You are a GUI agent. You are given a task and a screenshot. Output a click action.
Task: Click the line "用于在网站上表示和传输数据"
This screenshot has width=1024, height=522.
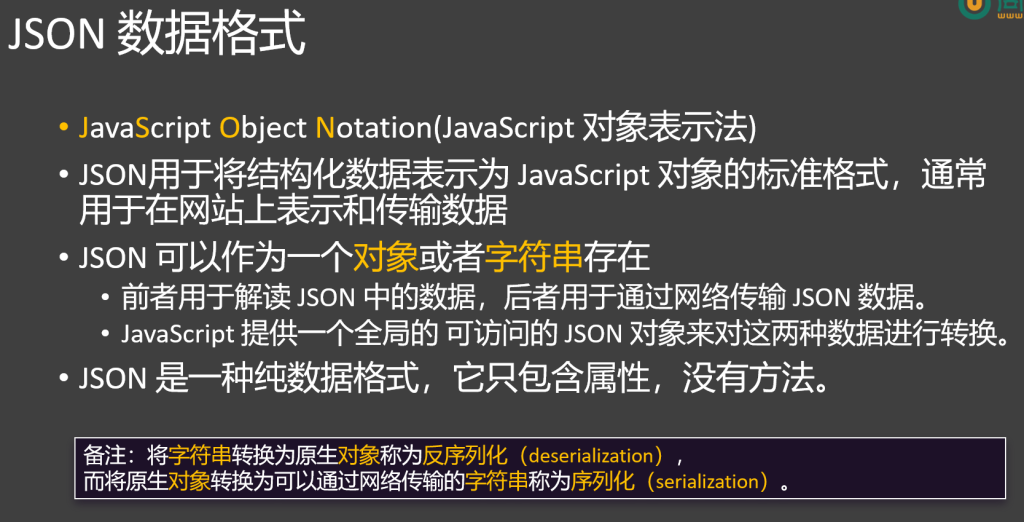pos(293,210)
